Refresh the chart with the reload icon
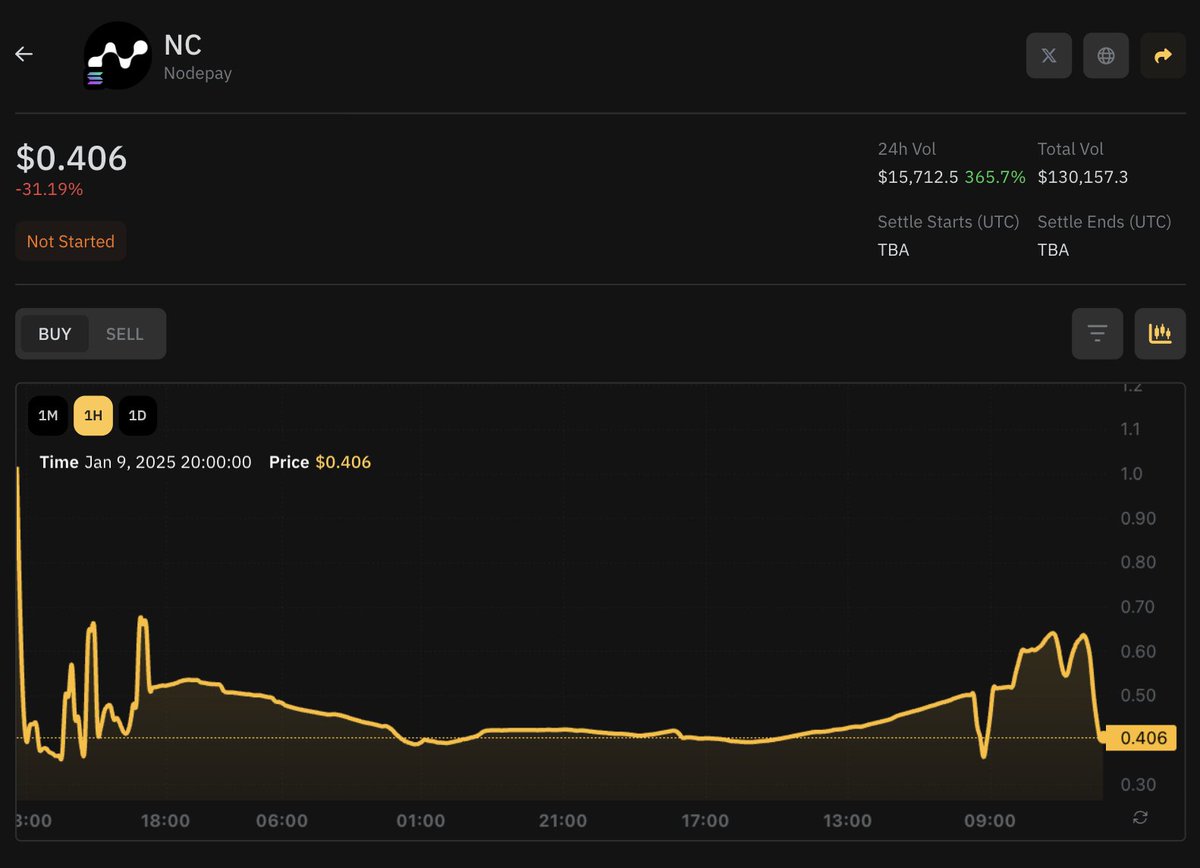Image resolution: width=1200 pixels, height=868 pixels. click(1140, 818)
